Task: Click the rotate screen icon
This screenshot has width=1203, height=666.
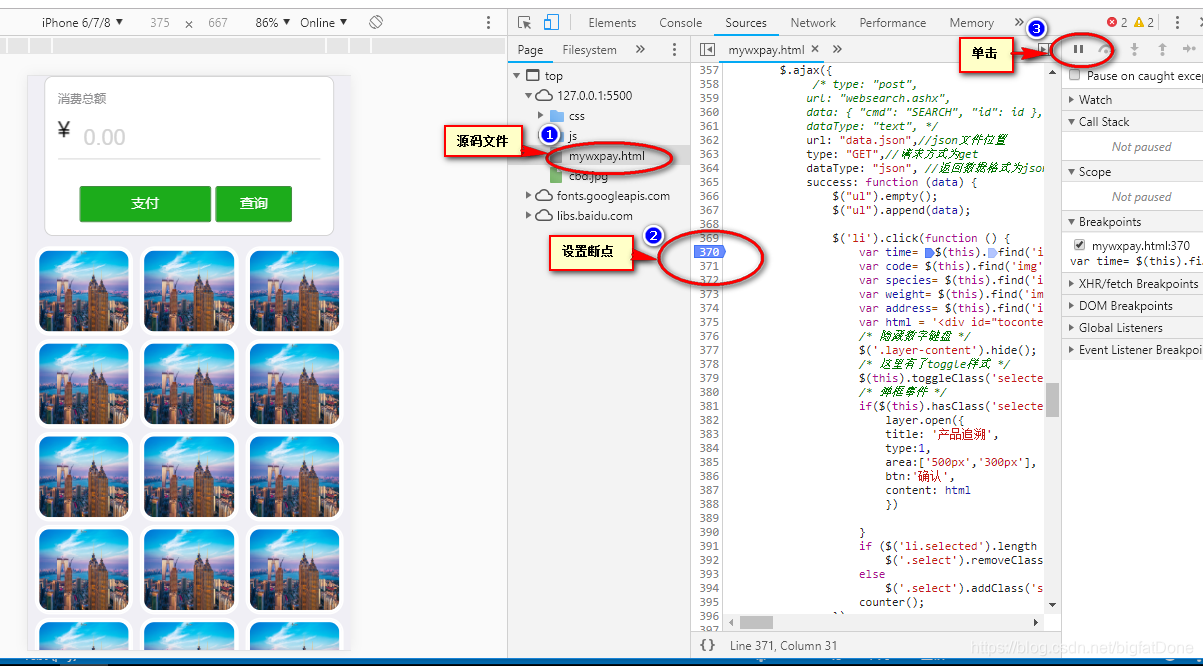Action: click(376, 22)
